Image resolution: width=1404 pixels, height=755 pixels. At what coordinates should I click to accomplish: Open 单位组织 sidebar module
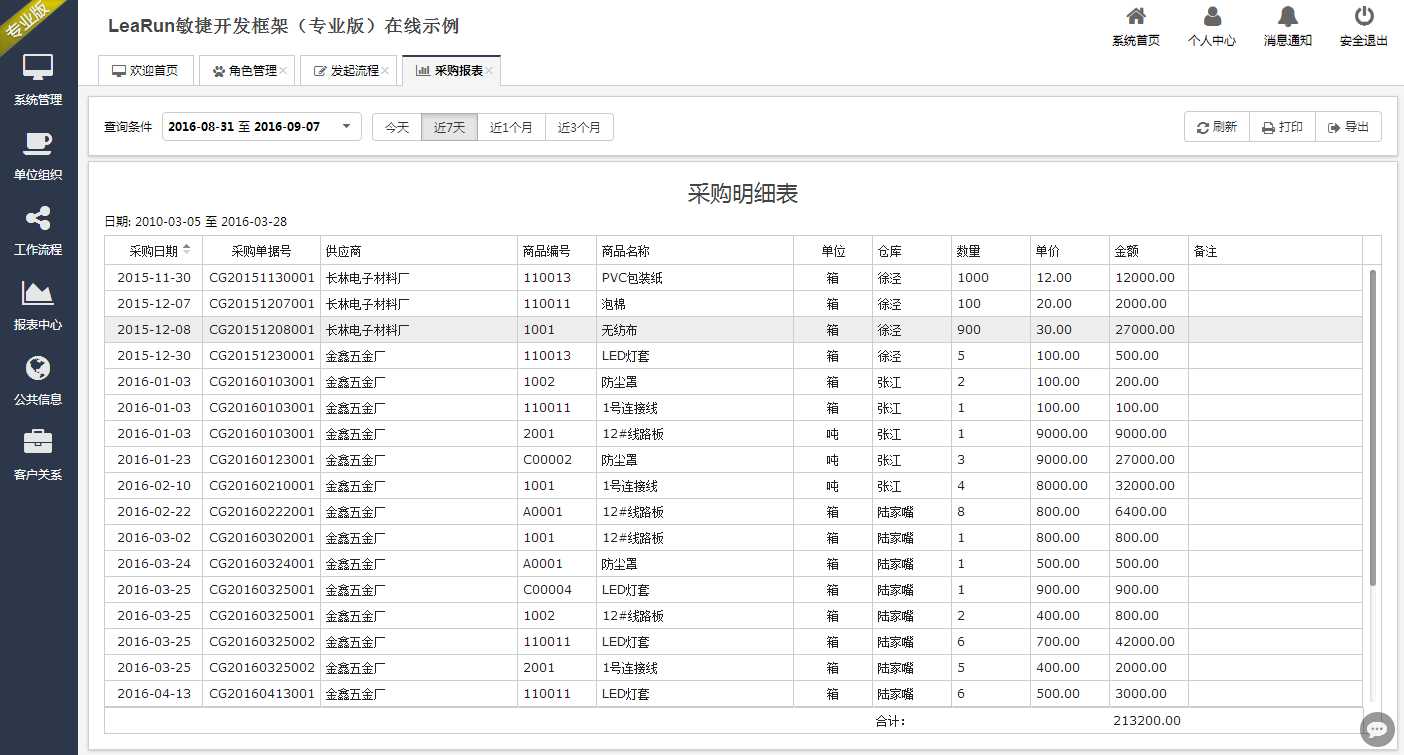38,155
